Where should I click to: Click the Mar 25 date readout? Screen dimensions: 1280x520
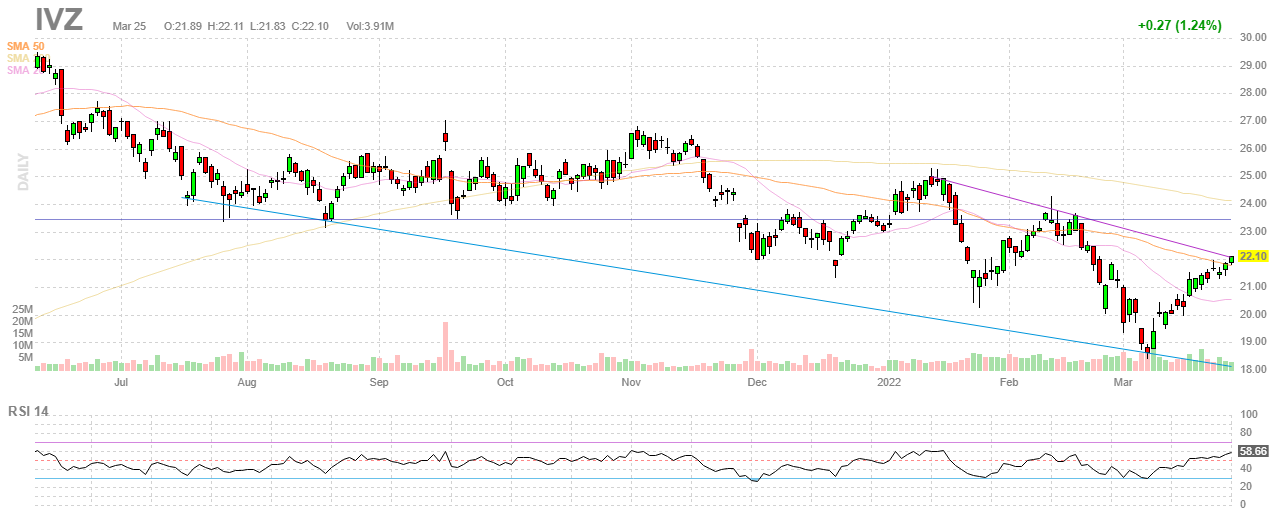pos(130,25)
